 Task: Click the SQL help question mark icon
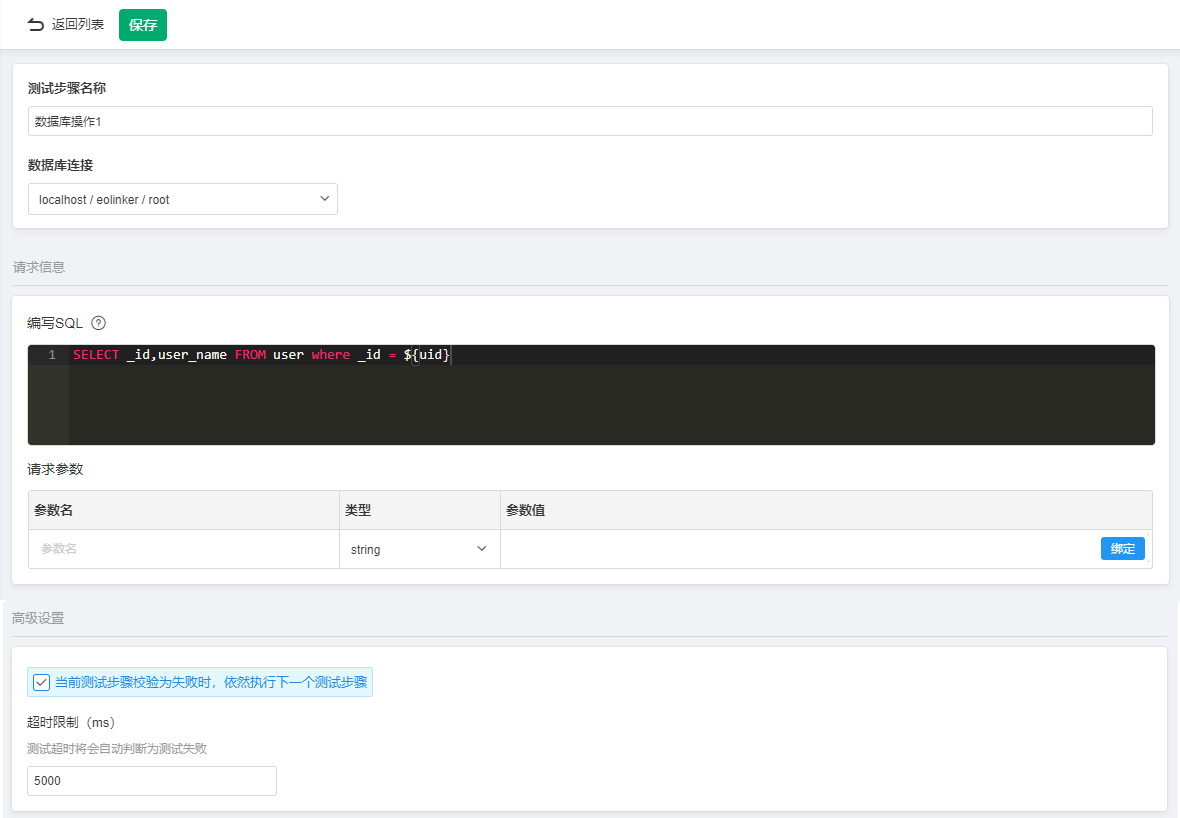[99, 323]
